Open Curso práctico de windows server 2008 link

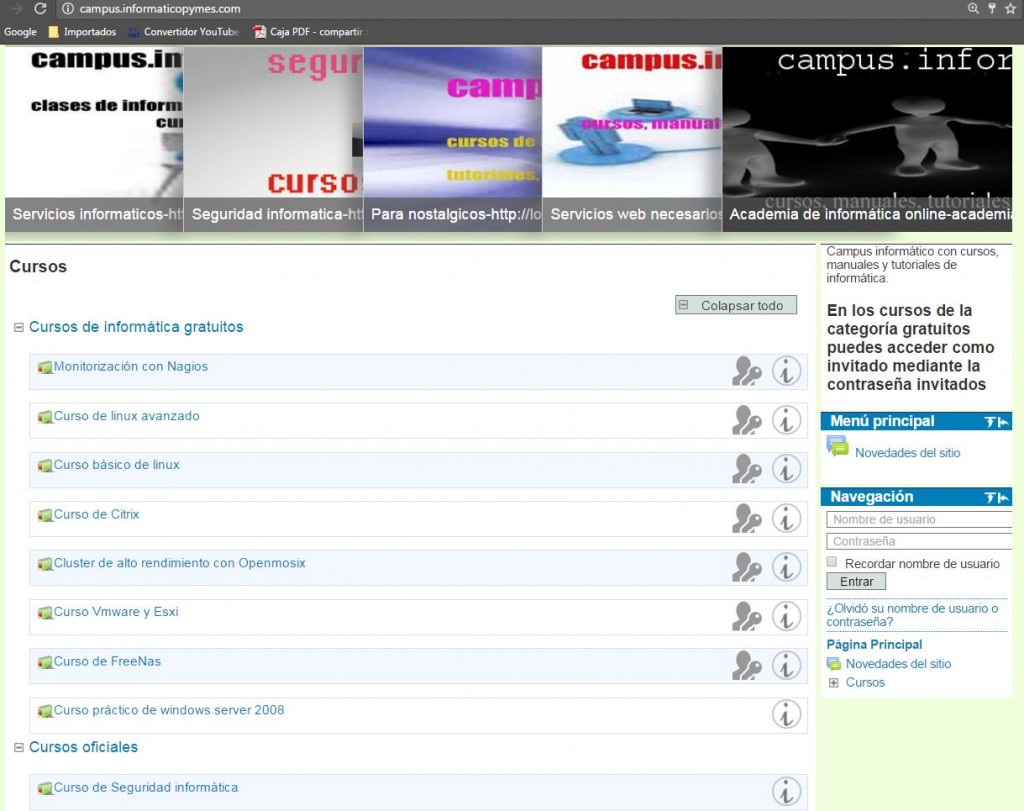169,710
